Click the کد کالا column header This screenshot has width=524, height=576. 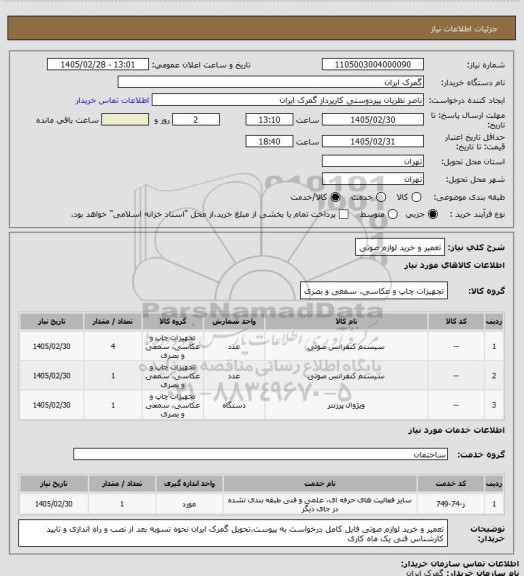(456, 321)
